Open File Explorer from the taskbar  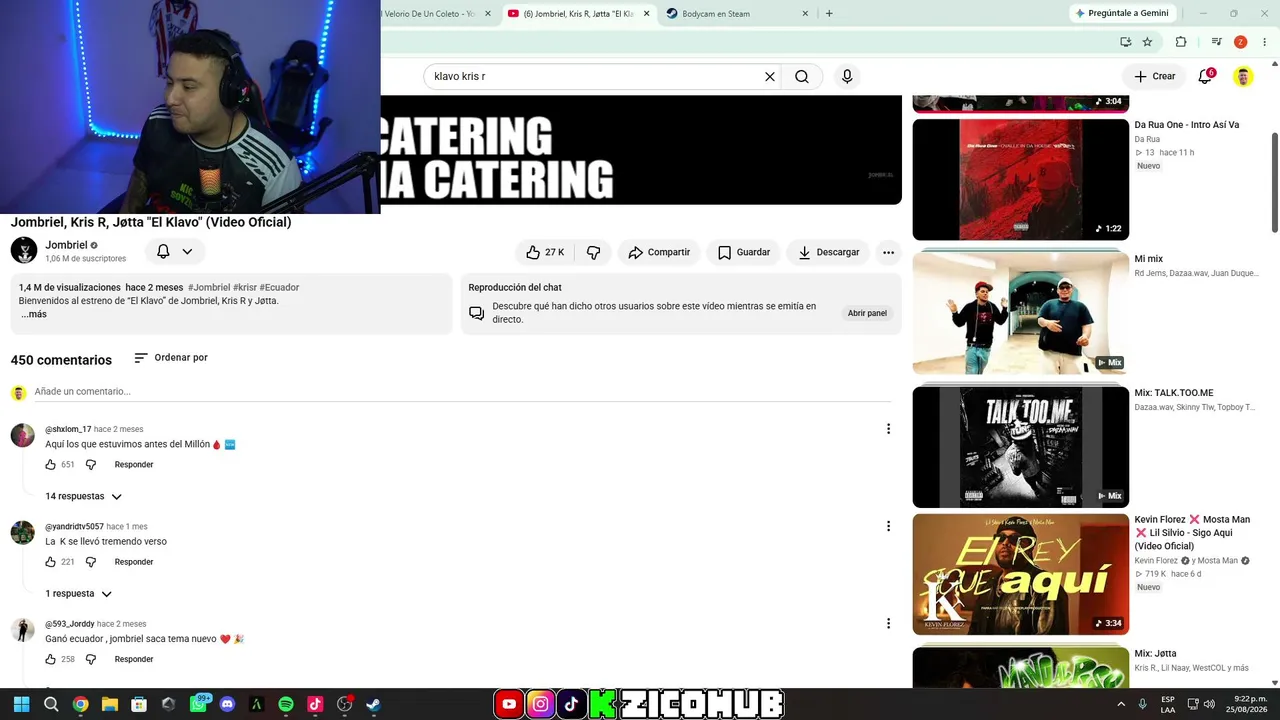click(110, 704)
